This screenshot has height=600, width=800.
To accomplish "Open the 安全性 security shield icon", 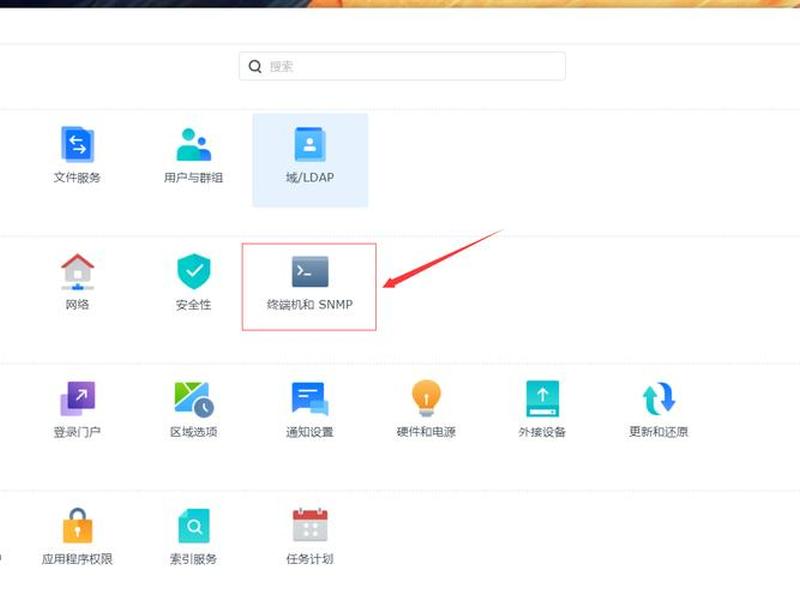I will click(193, 271).
